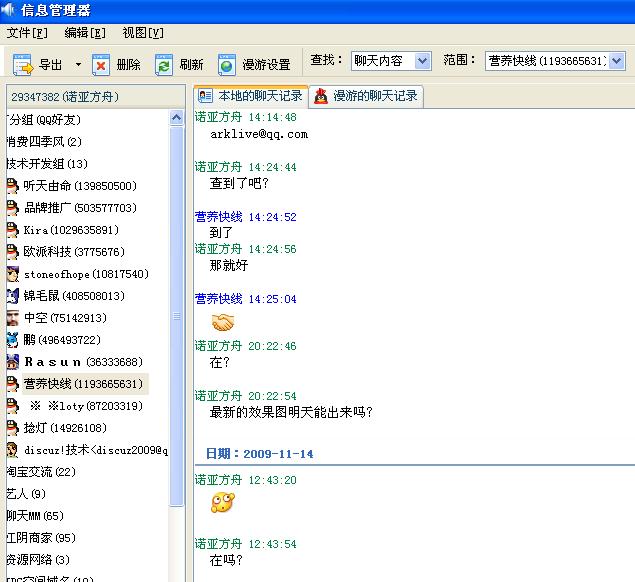
Task: Expand the 消费四季风(2) group
Action: (44, 142)
